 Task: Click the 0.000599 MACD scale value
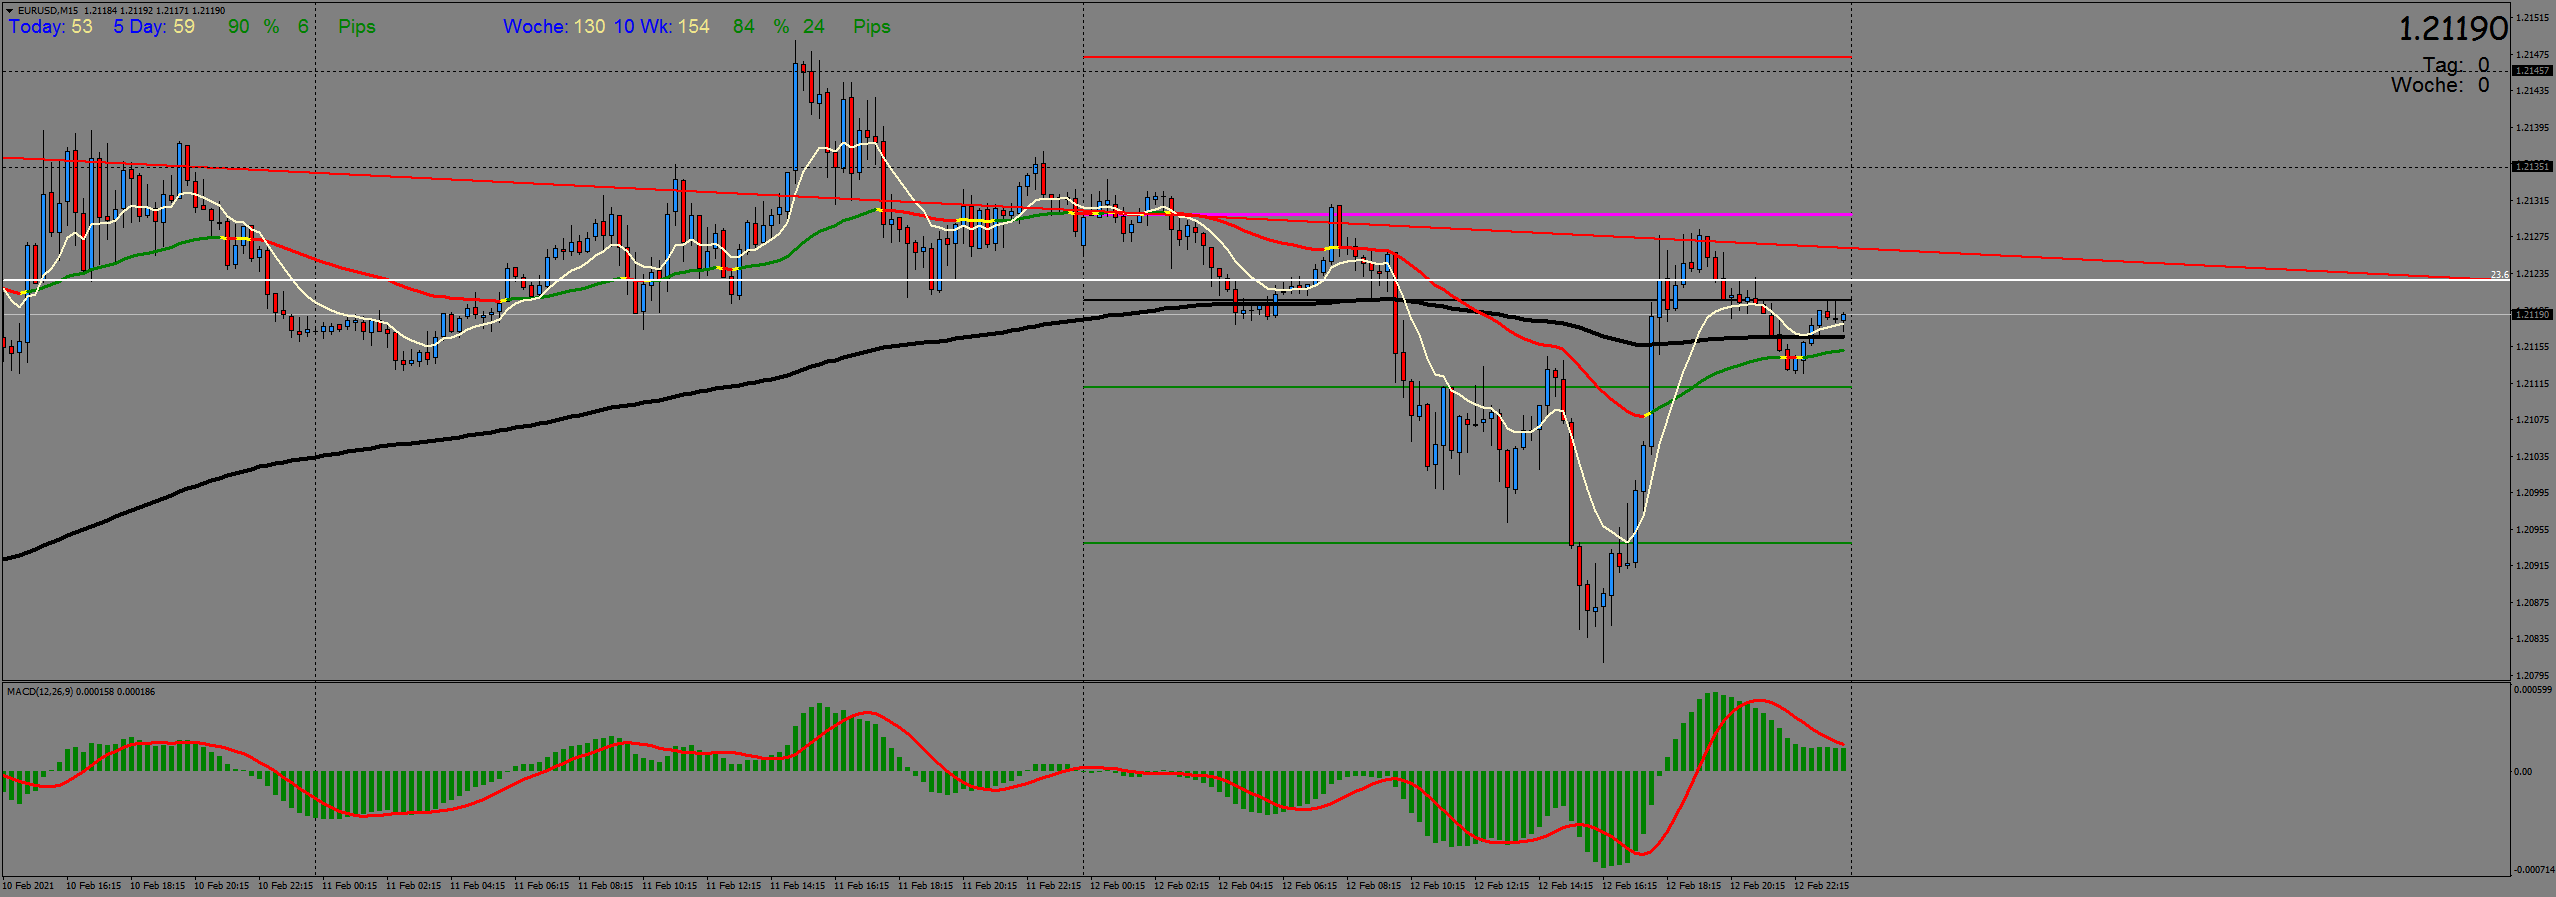[x=2535, y=690]
